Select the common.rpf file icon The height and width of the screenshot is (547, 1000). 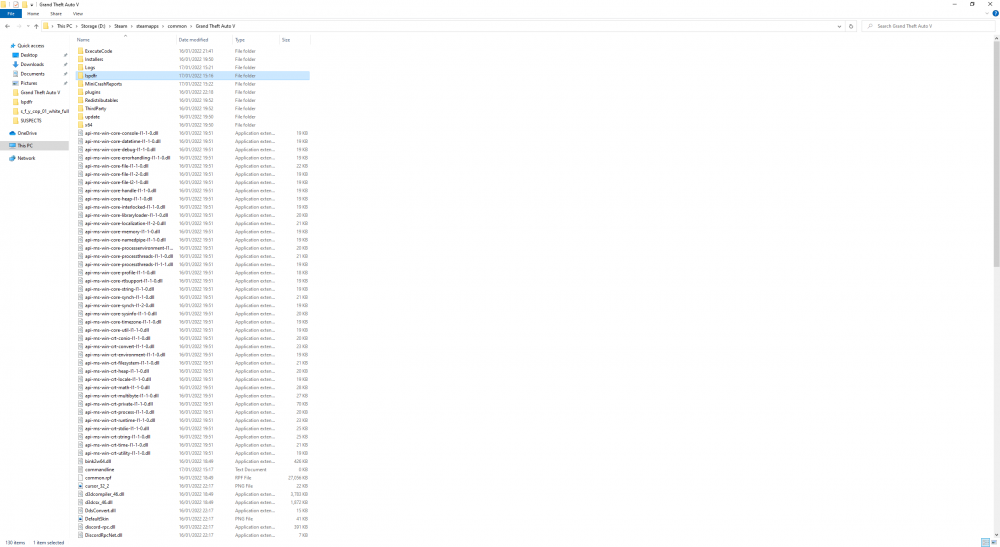[x=80, y=478]
